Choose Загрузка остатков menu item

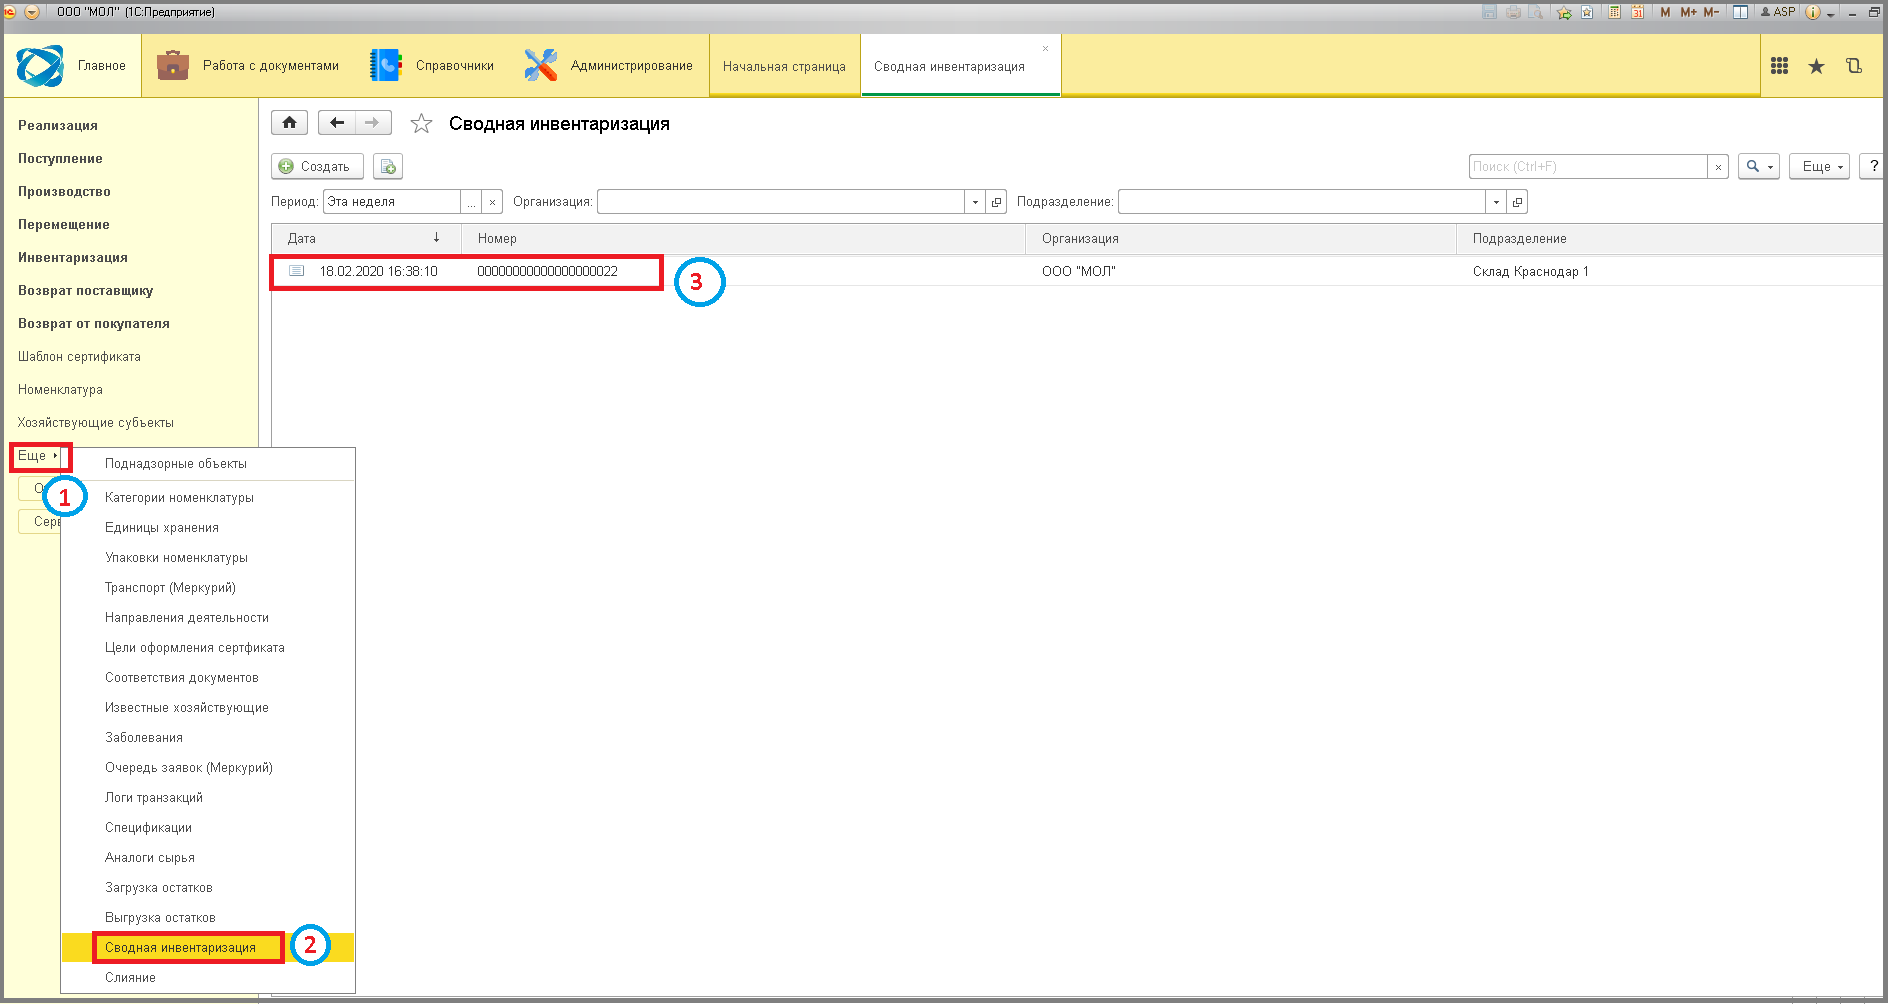click(x=159, y=887)
